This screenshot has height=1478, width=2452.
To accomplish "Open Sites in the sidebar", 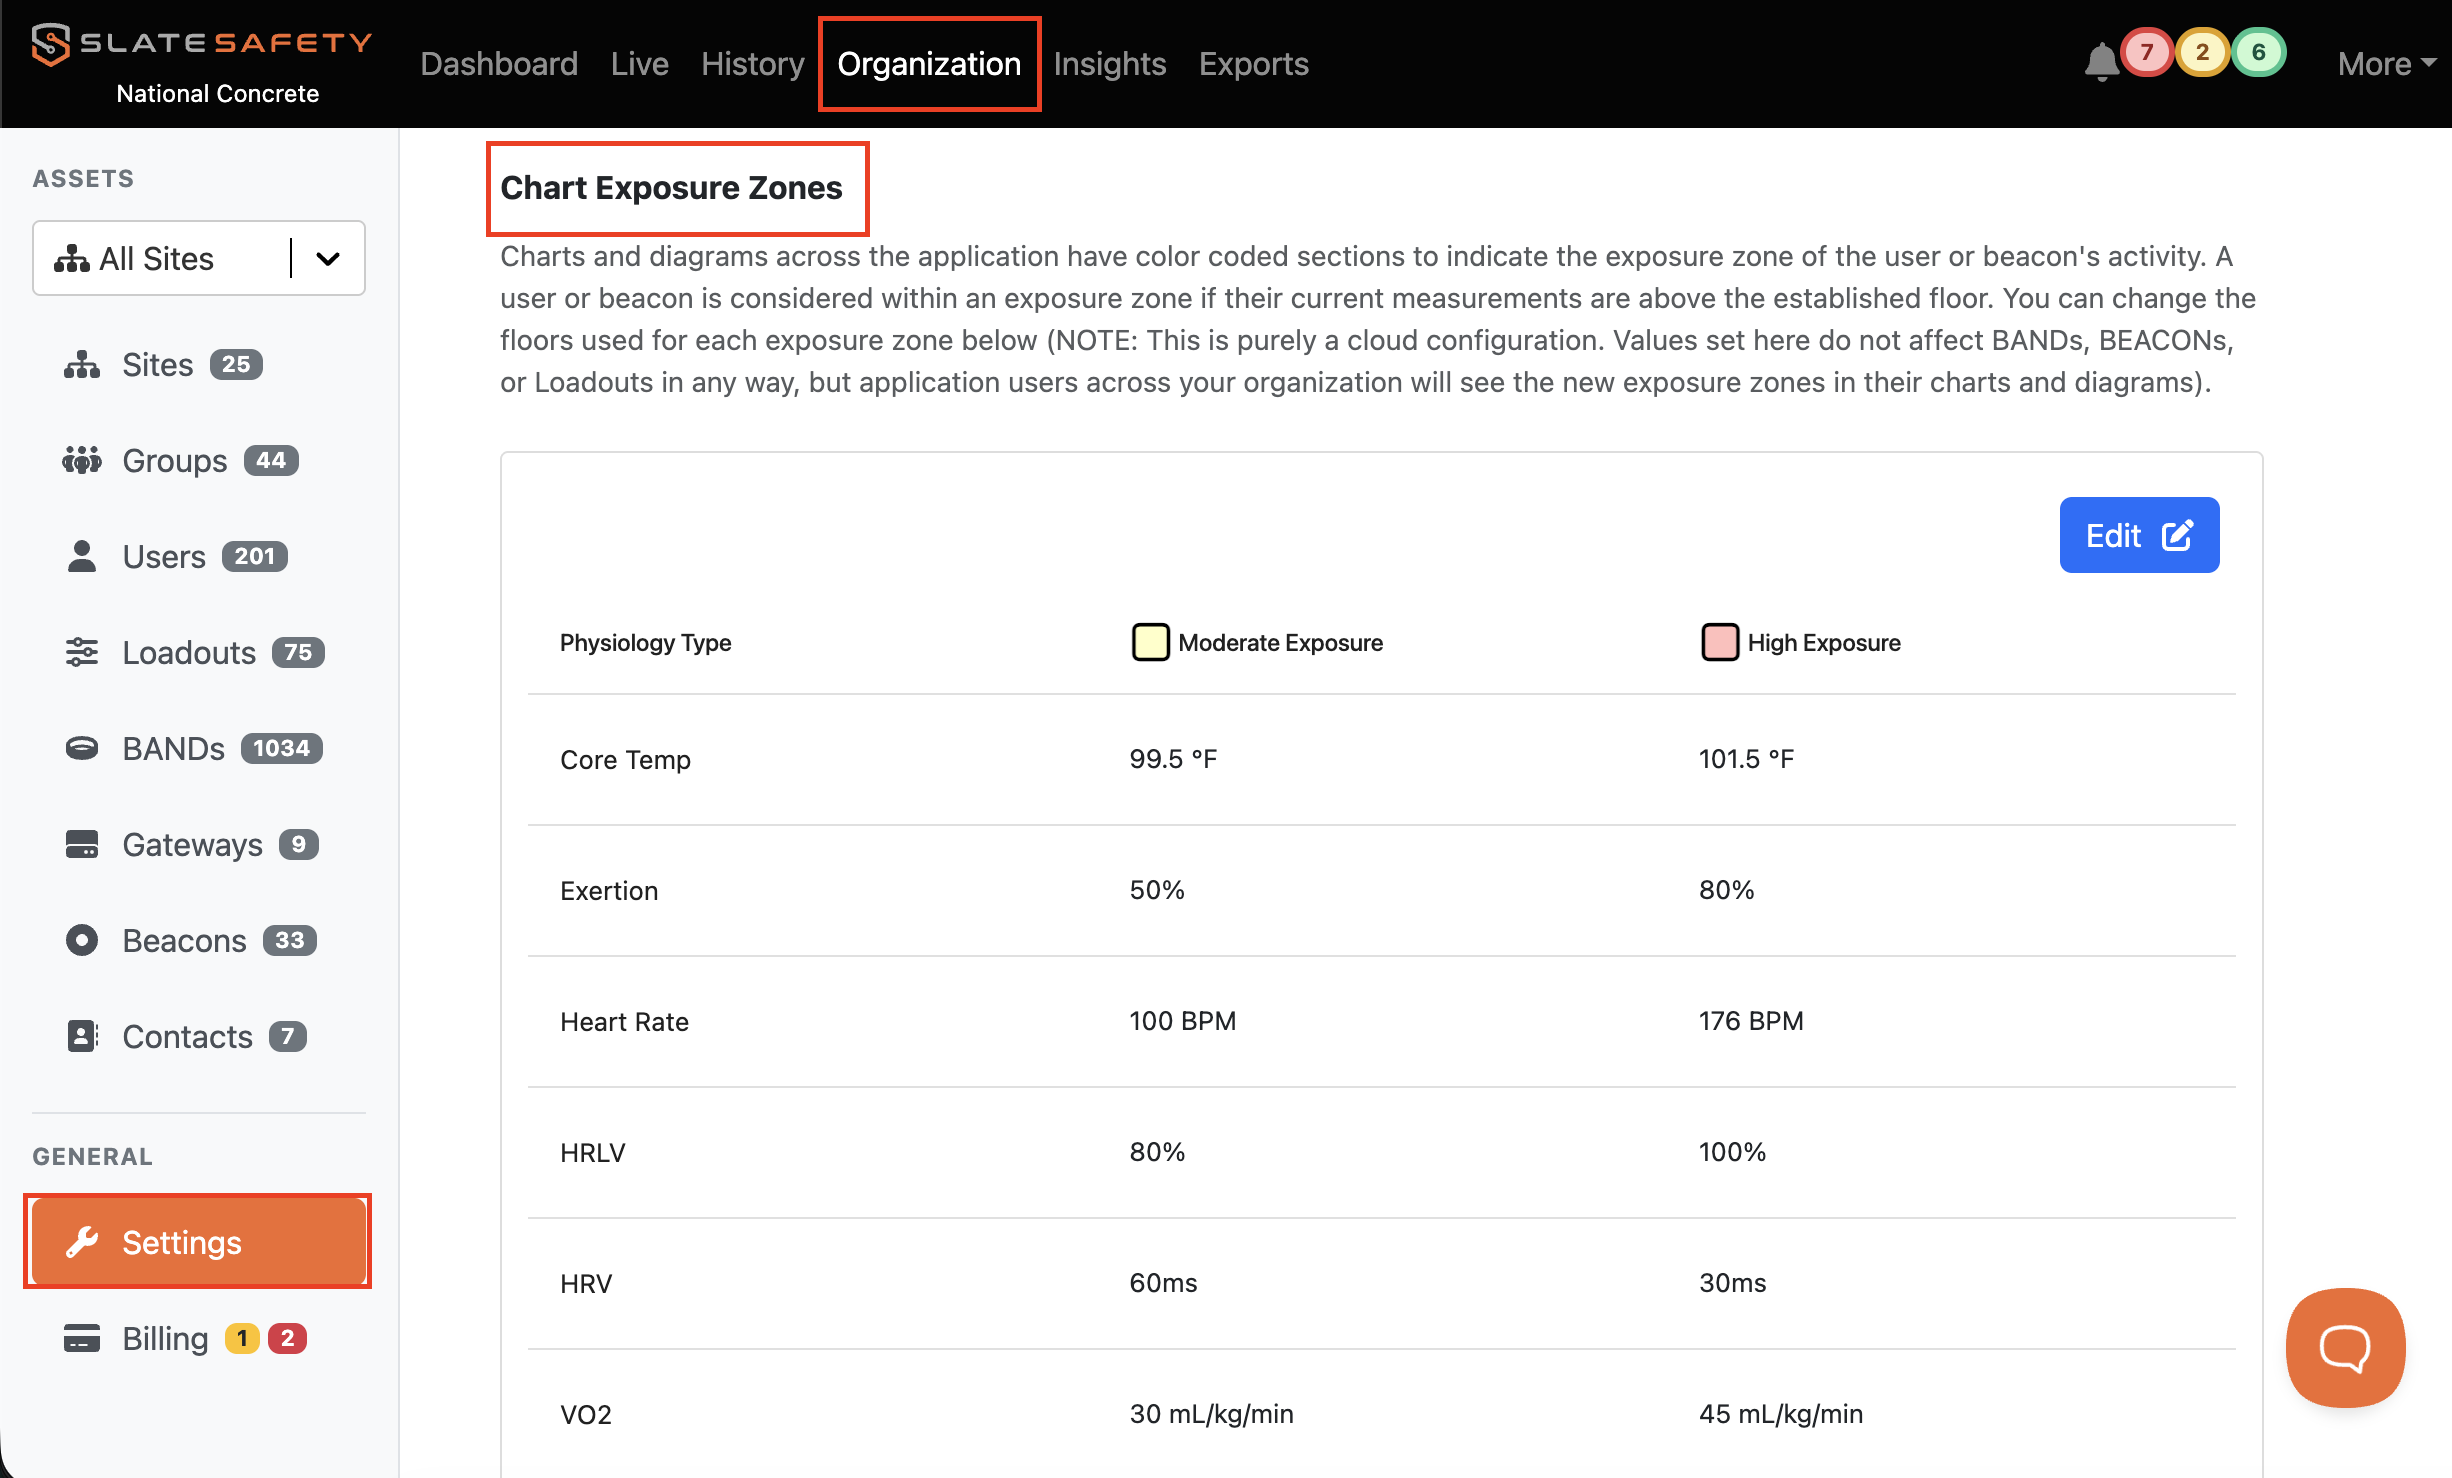I will [157, 365].
